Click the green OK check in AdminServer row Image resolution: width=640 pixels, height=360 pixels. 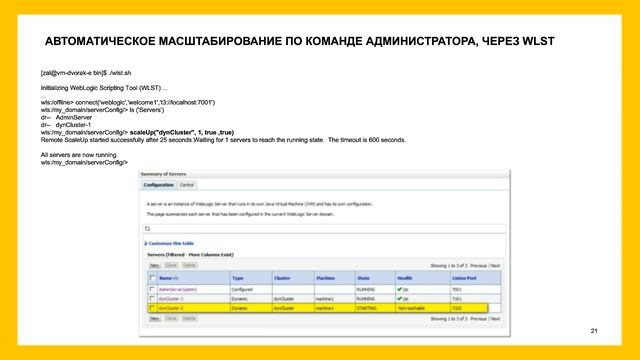tap(400, 289)
